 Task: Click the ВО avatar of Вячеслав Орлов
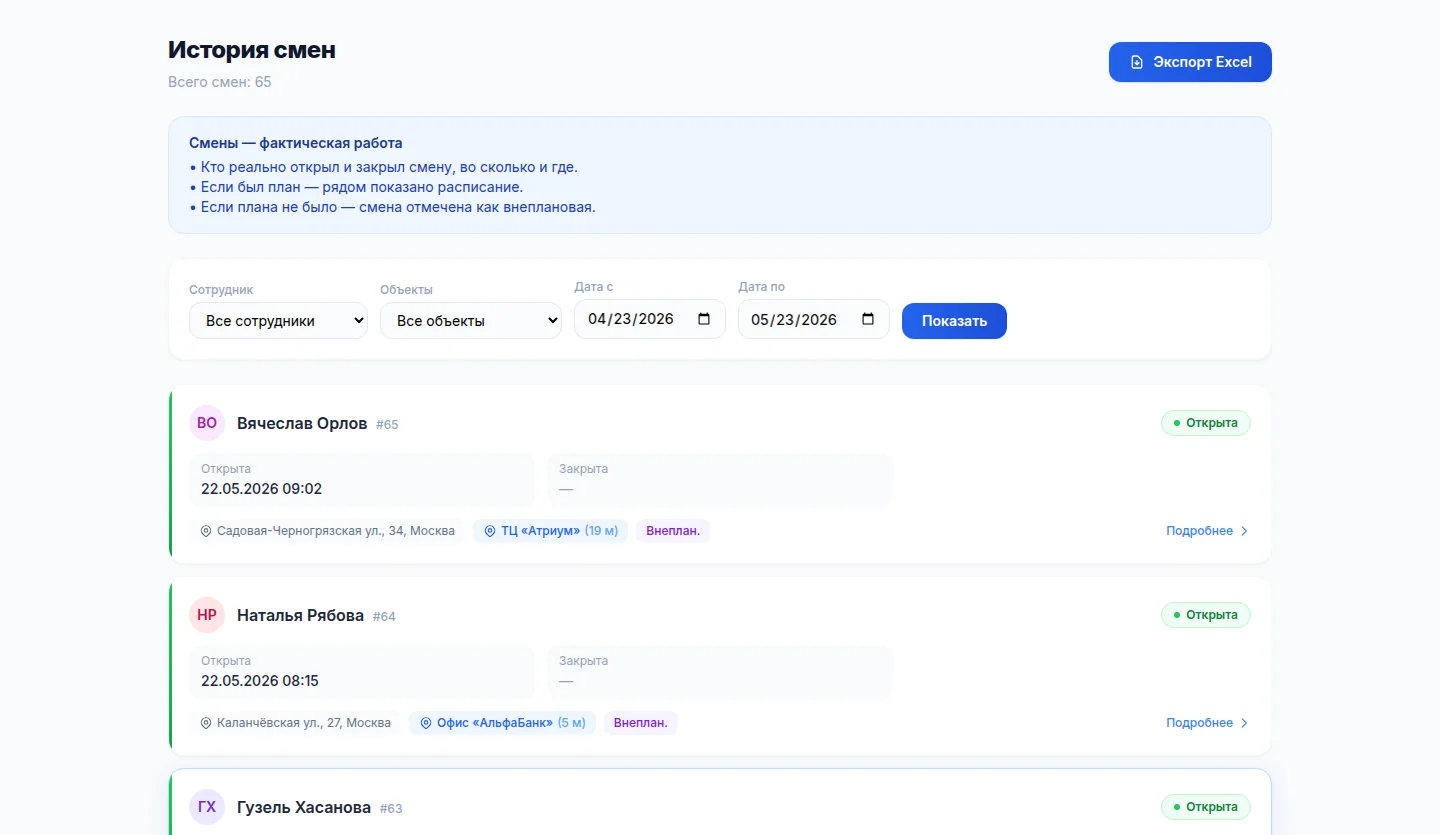coord(207,423)
